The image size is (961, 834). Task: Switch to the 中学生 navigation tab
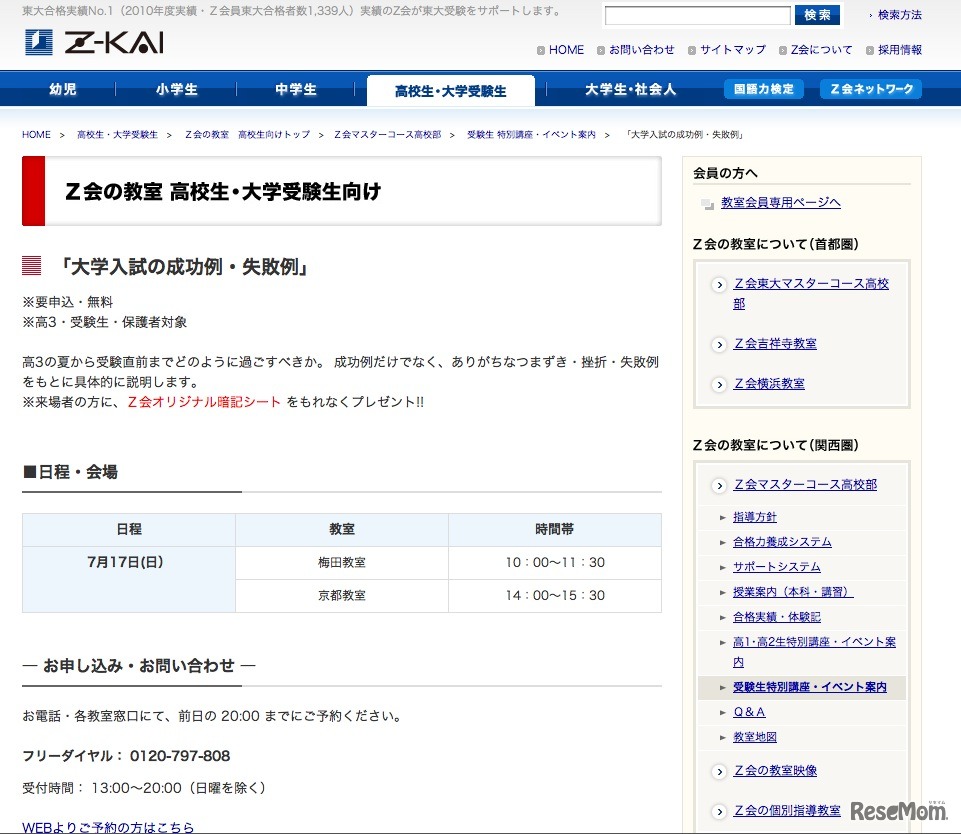point(294,88)
